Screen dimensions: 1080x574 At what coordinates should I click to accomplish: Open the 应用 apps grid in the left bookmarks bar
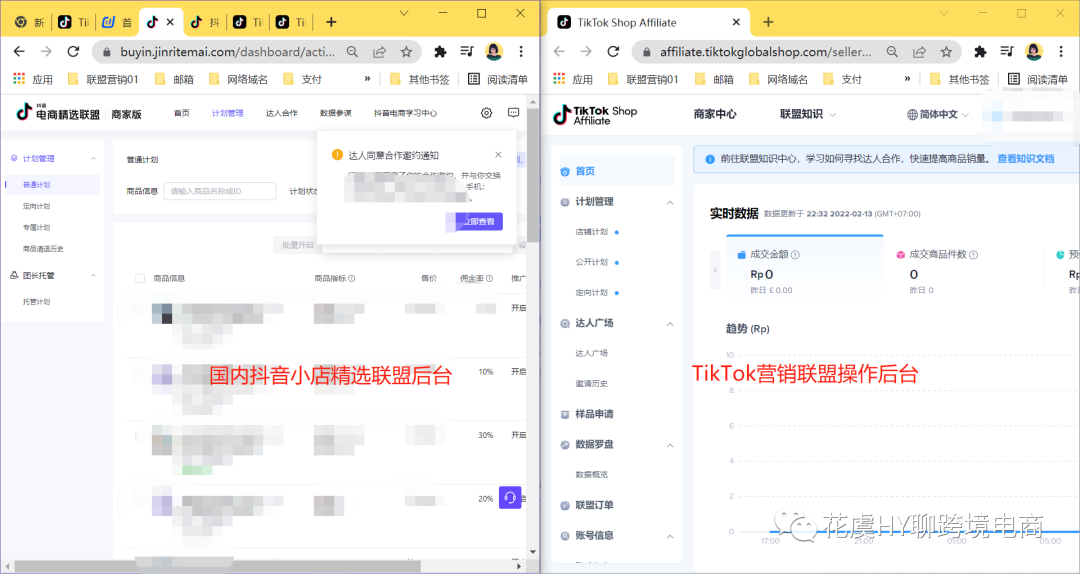tap(32, 79)
